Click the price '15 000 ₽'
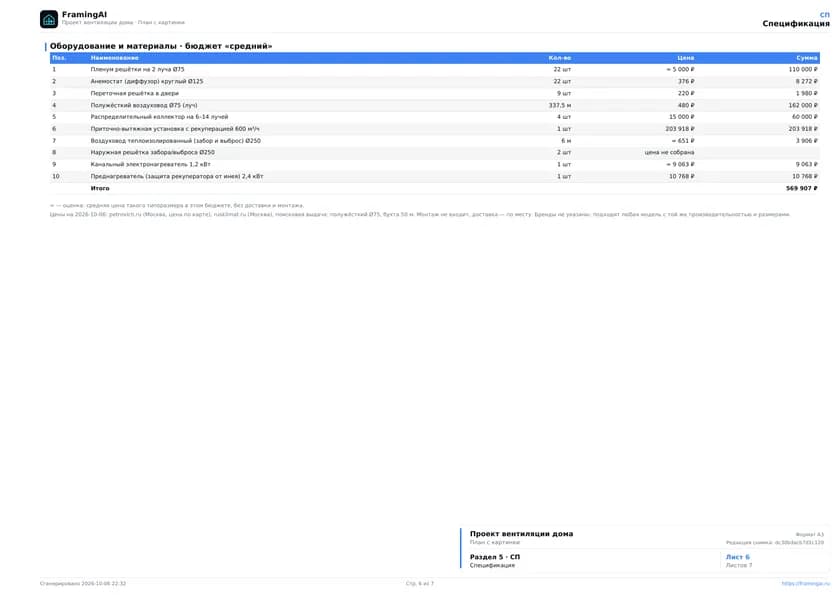840x595 pixels. coord(681,117)
